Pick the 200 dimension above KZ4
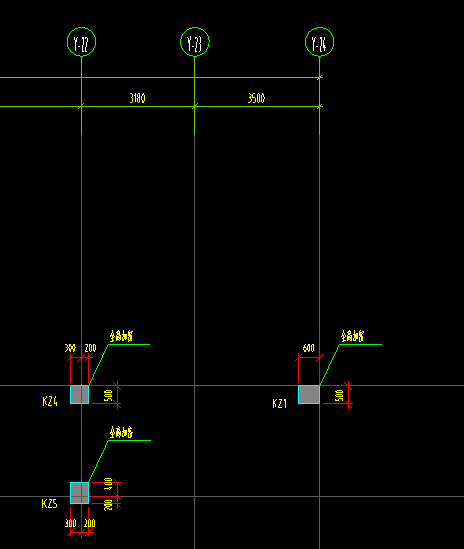Screen dimensions: 464x549 click(90, 348)
